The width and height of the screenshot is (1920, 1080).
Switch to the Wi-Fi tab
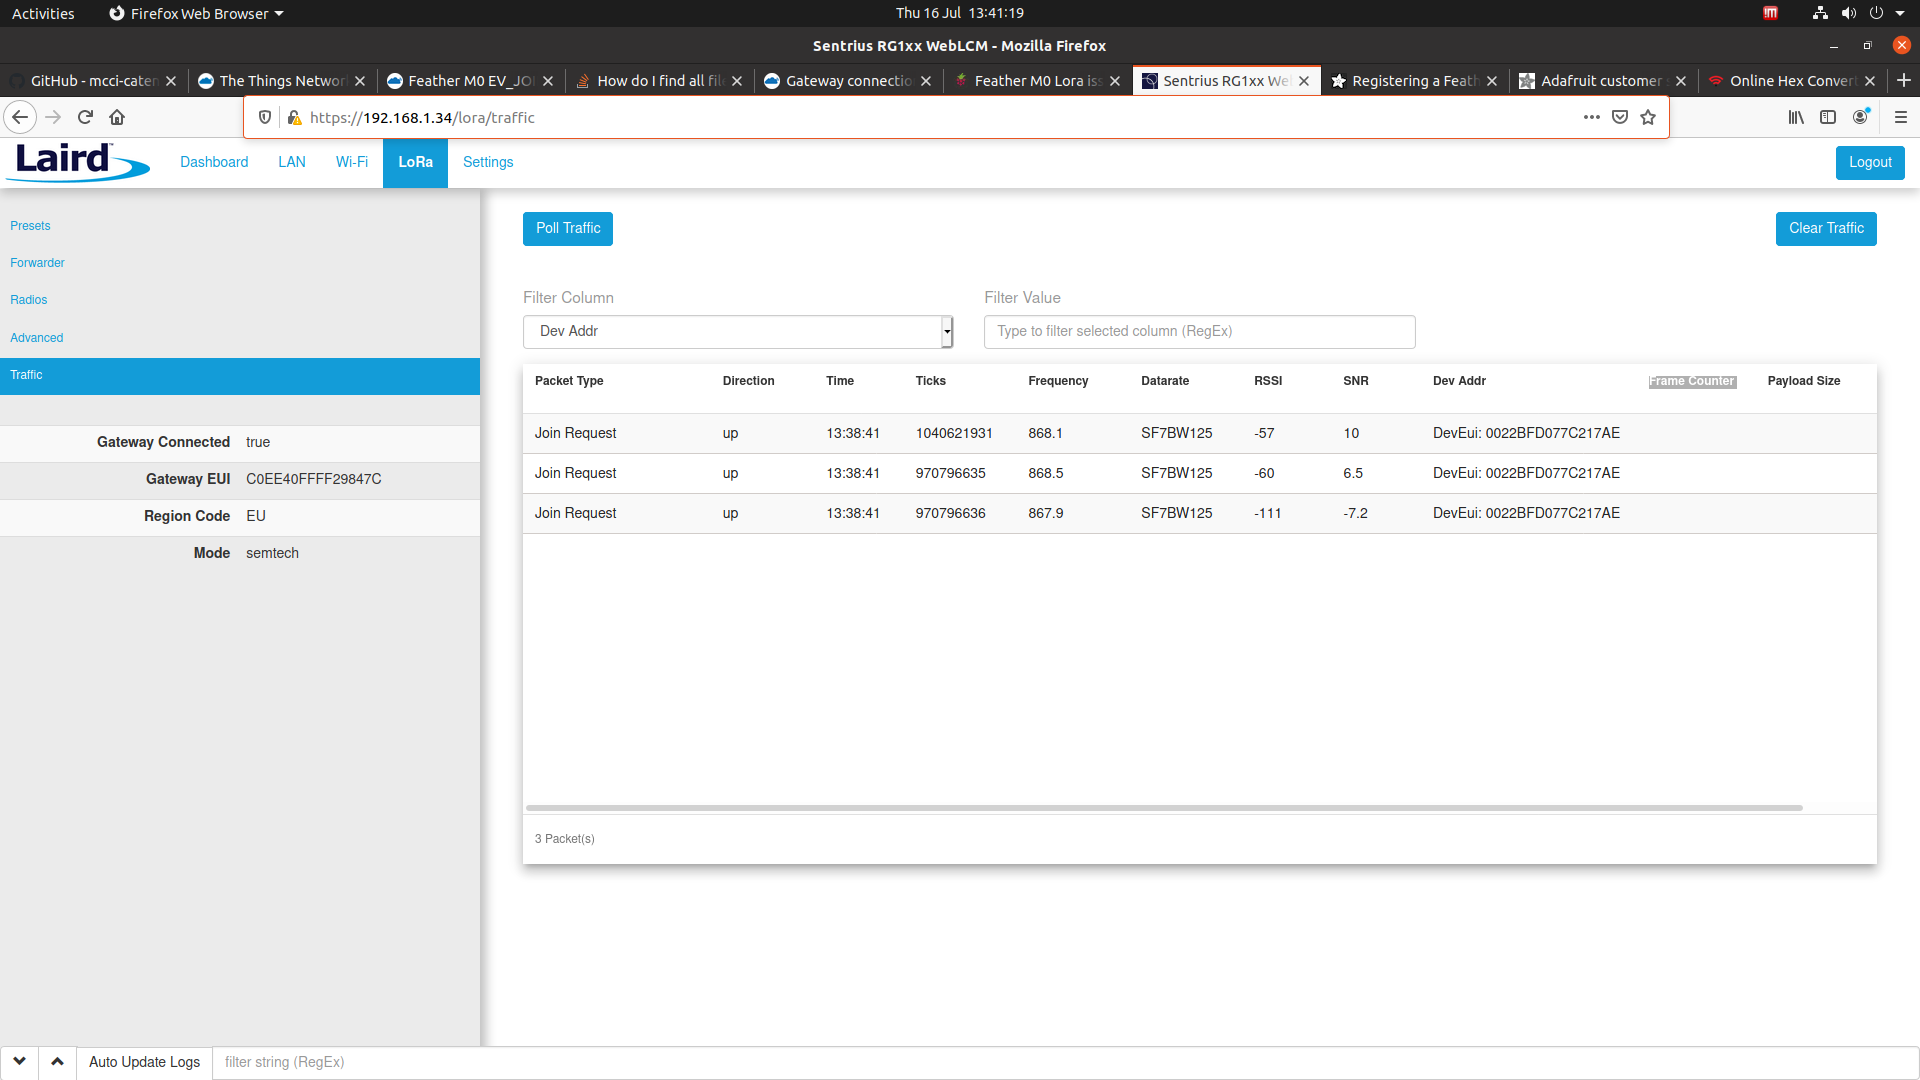click(x=352, y=162)
